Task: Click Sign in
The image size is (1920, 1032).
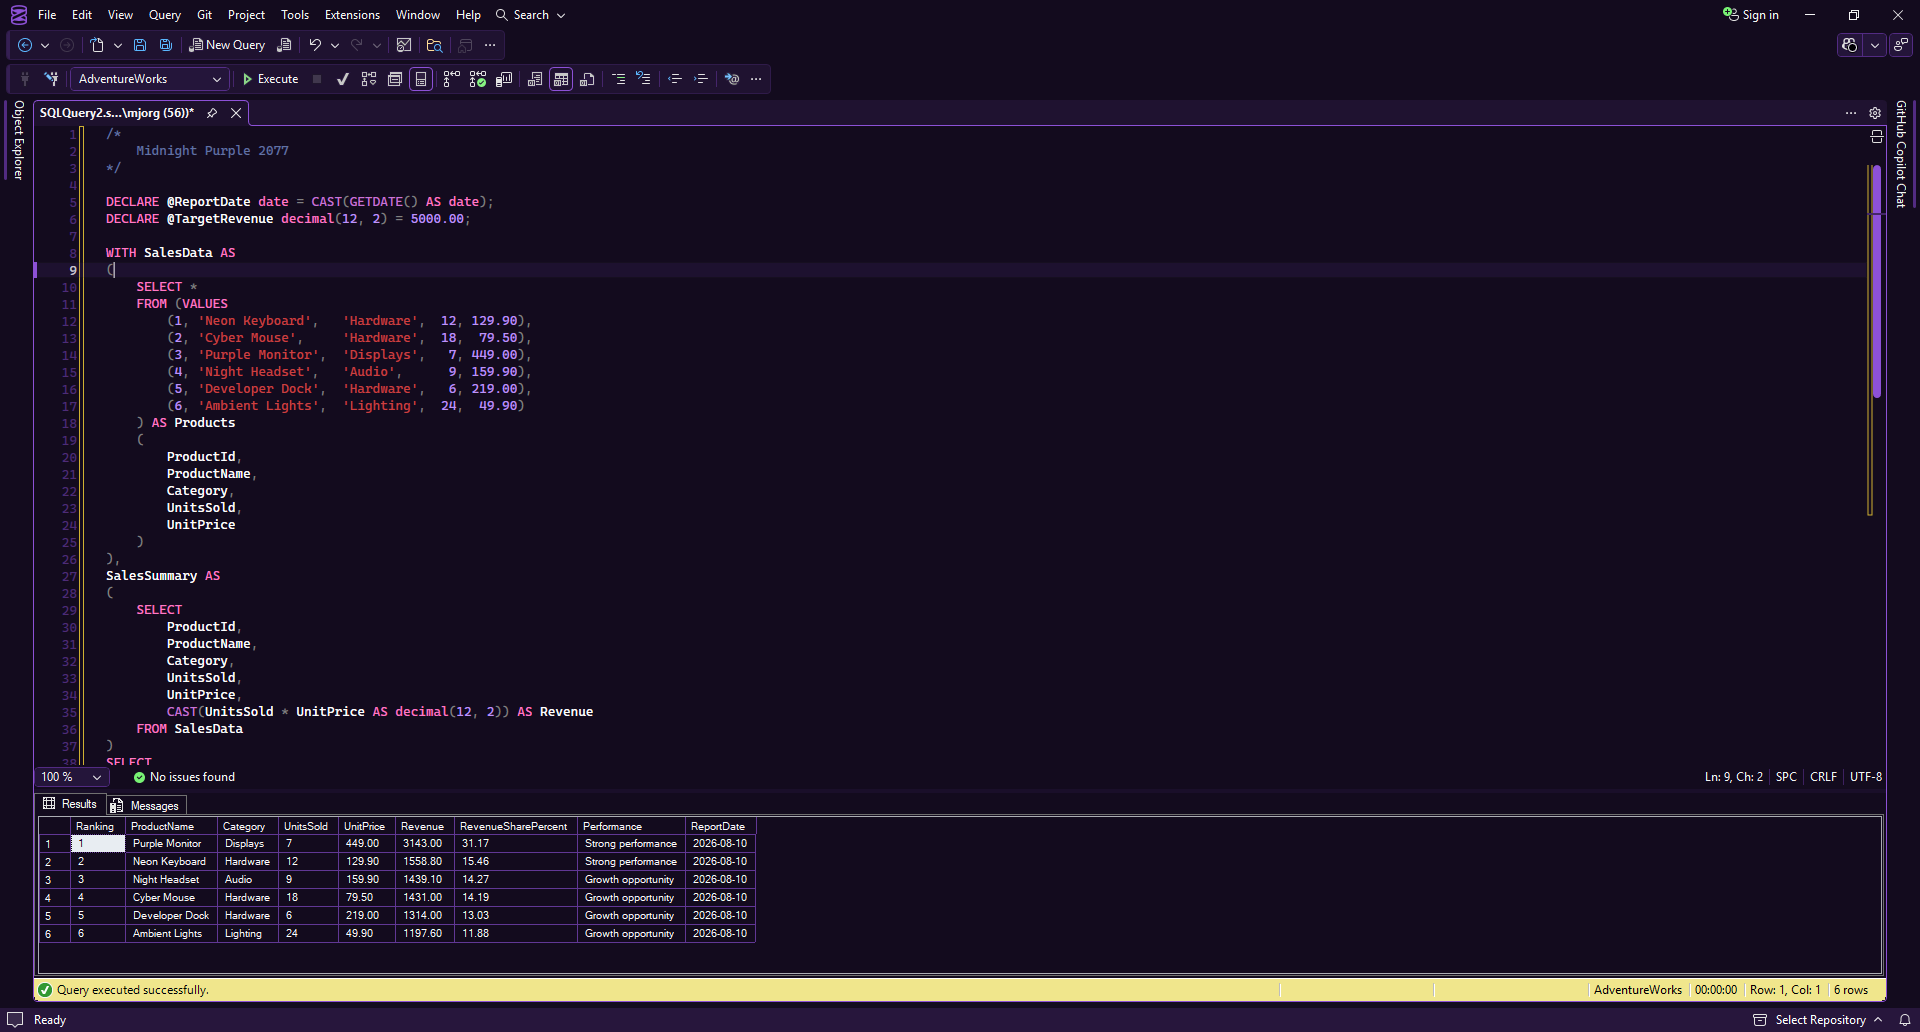Action: (x=1751, y=15)
